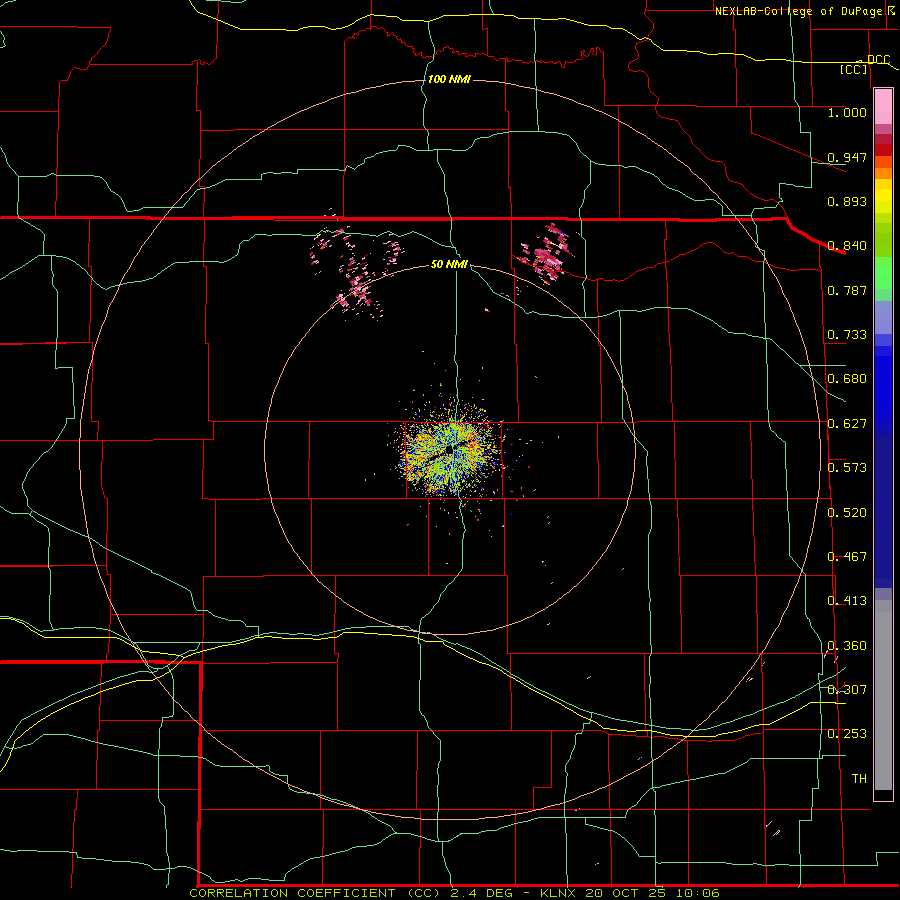900x900 pixels.
Task: Click the 100 NMI range ring label
Action: (x=449, y=79)
